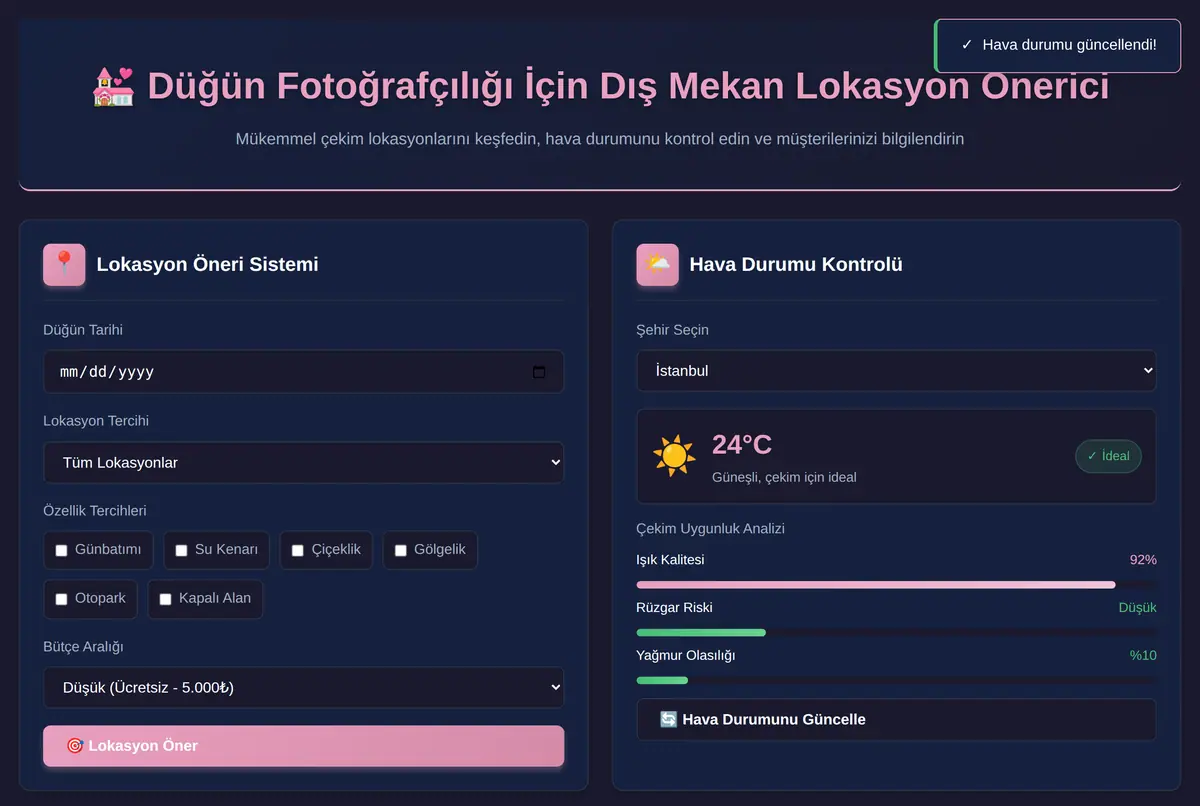
Task: Check the Çiçeklik option
Action: [x=298, y=550]
